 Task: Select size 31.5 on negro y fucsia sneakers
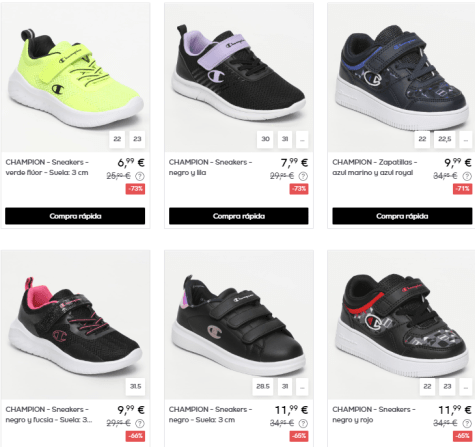click(135, 386)
